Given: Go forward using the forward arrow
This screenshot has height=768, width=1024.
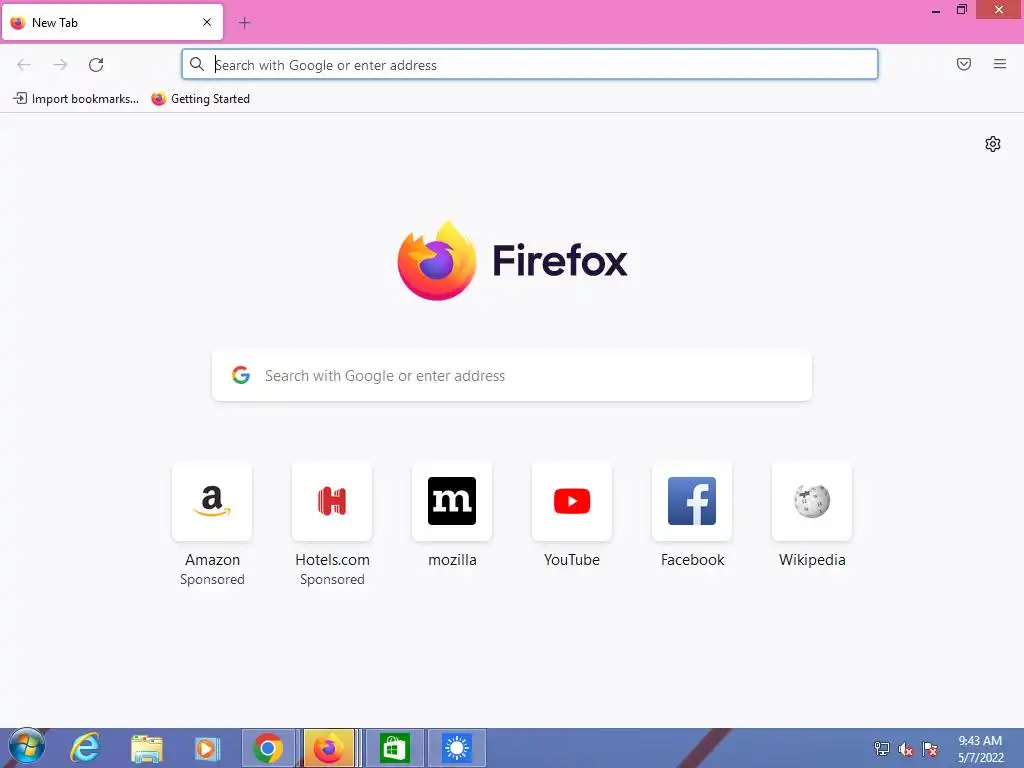Looking at the screenshot, I should click(x=60, y=65).
